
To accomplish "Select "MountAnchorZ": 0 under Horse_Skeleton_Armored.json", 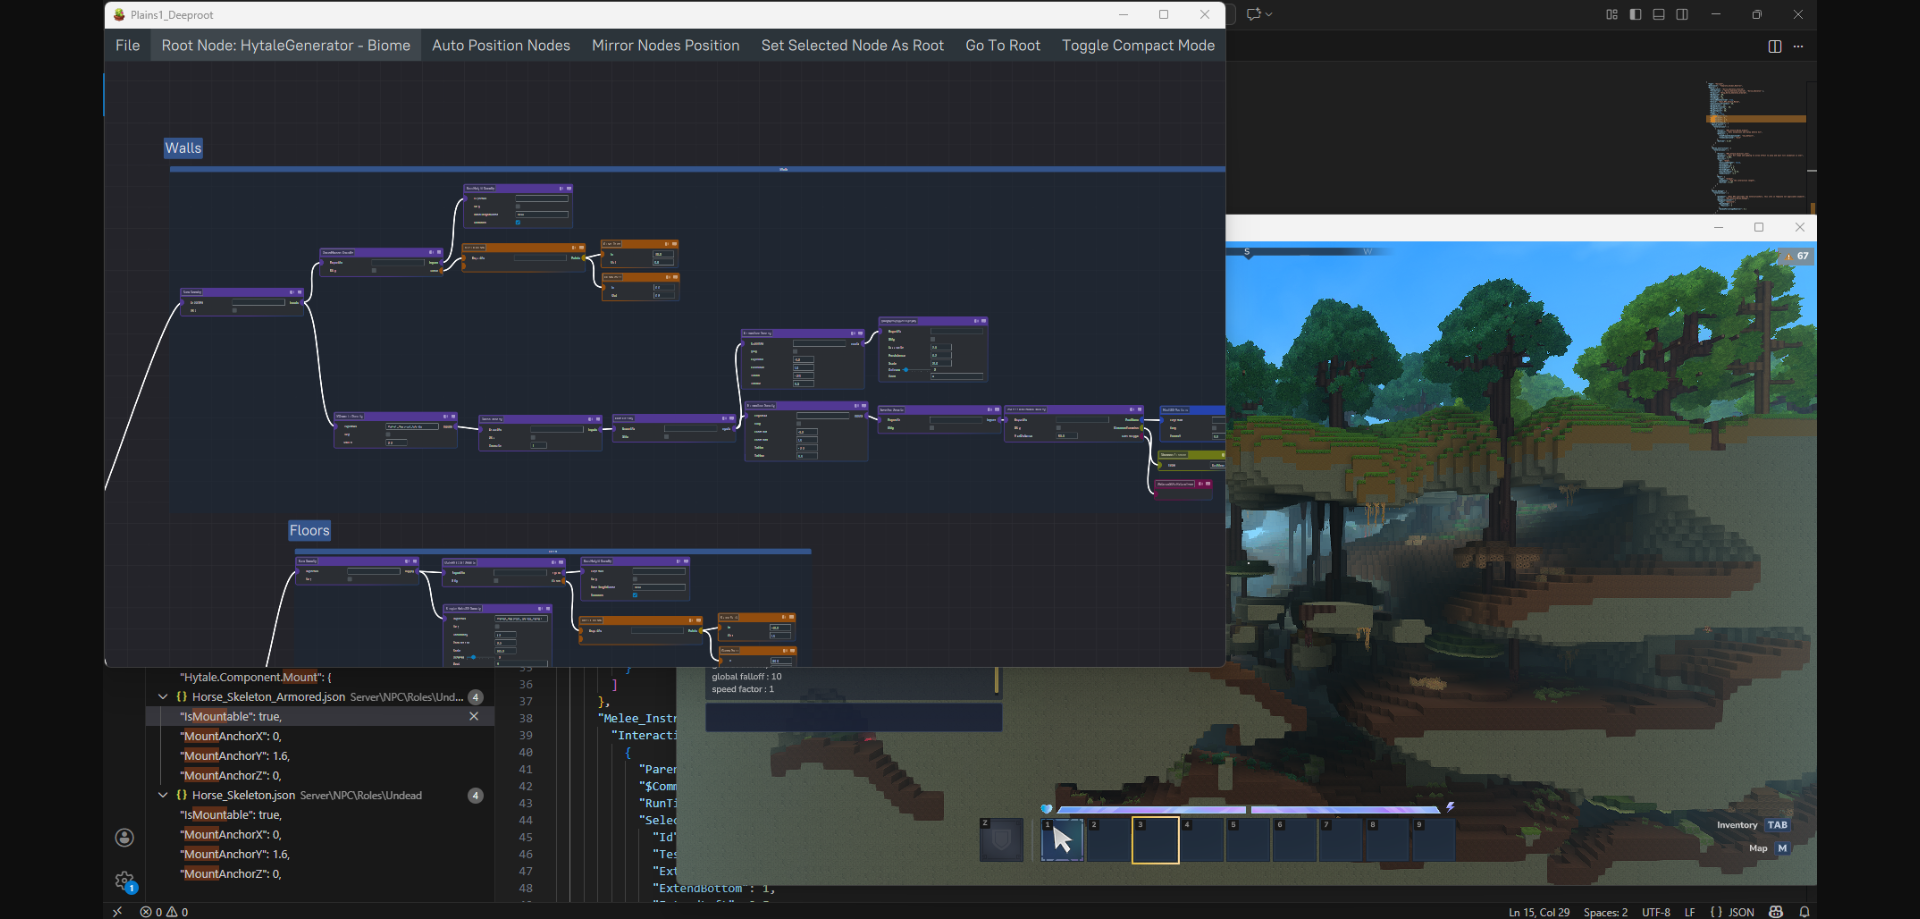I will pos(231,775).
